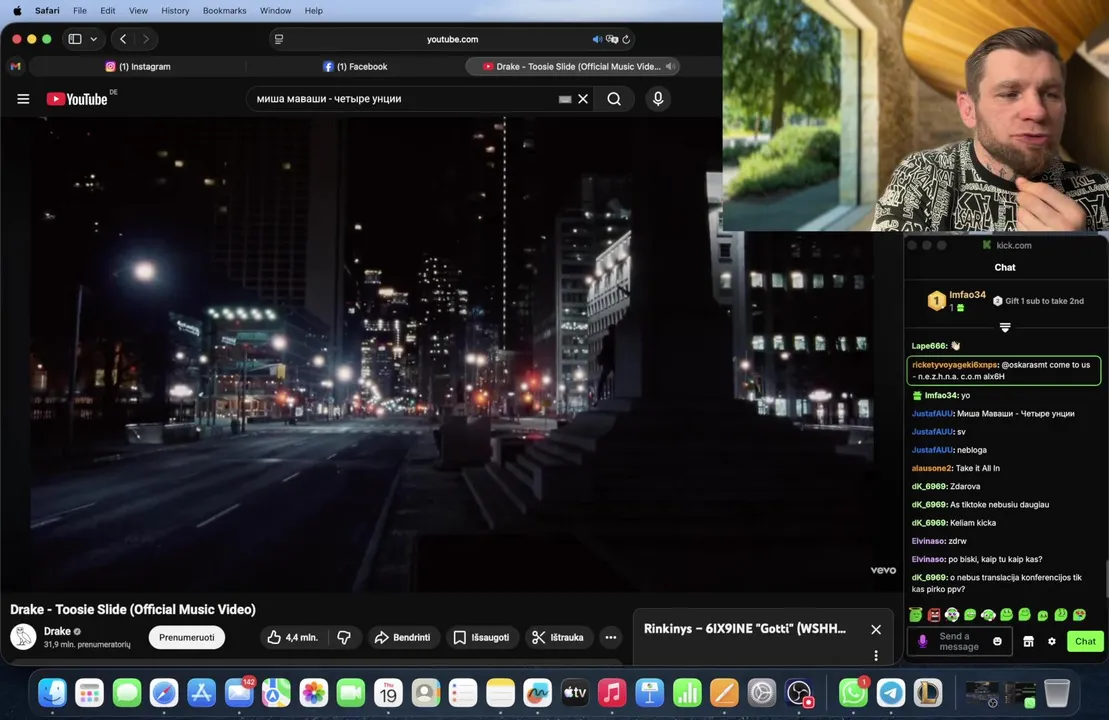Send message with green Chat button

pos(1085,641)
